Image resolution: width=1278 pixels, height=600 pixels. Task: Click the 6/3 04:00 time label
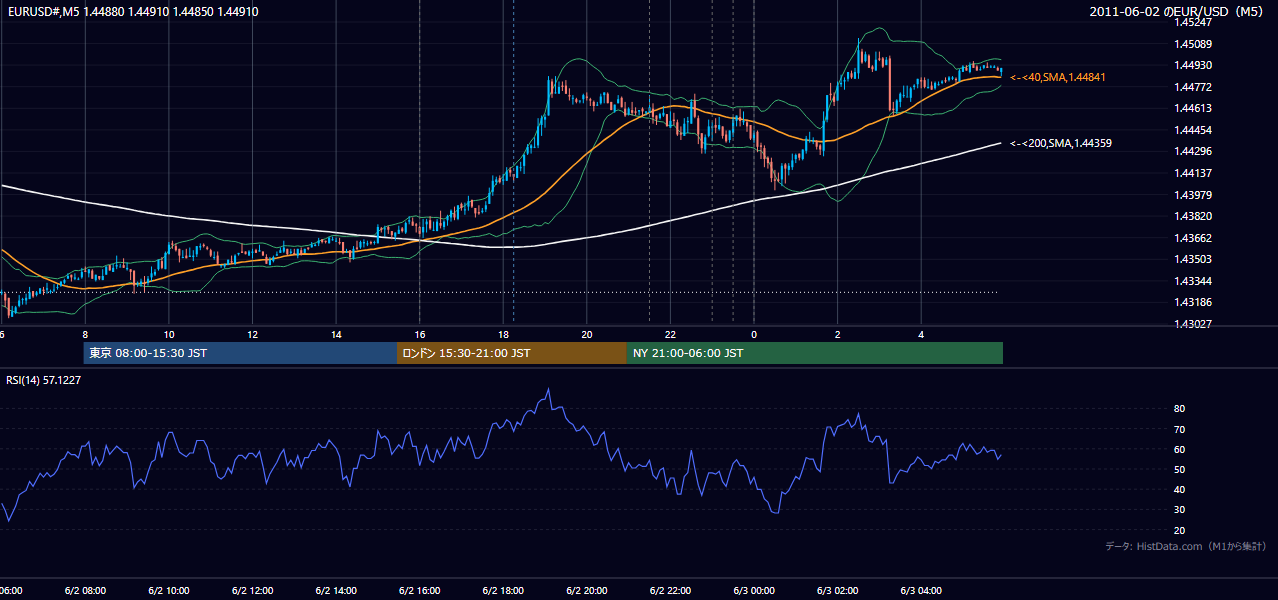(921, 591)
